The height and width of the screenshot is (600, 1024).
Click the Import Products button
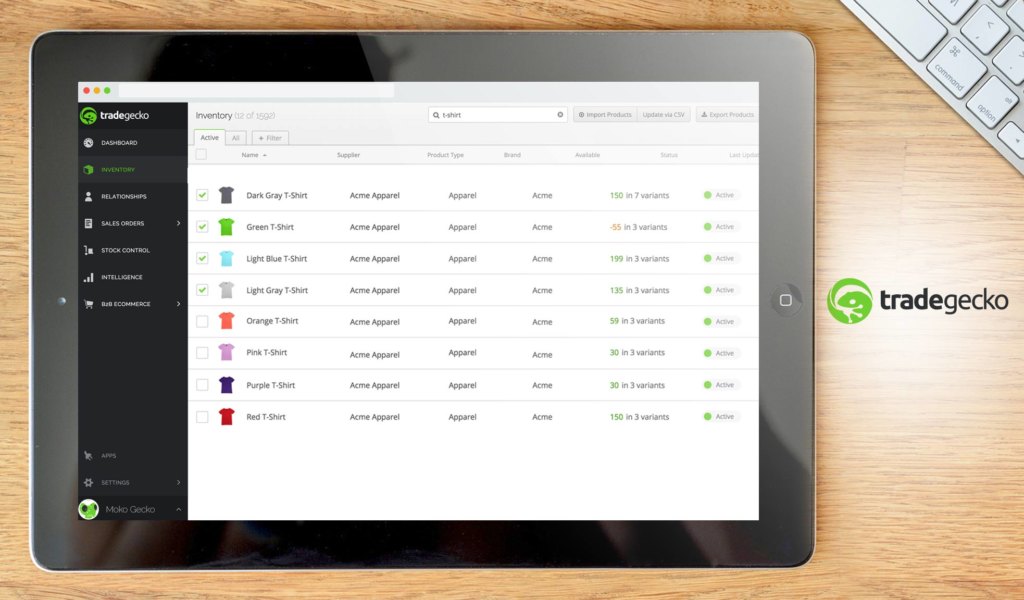click(x=605, y=114)
